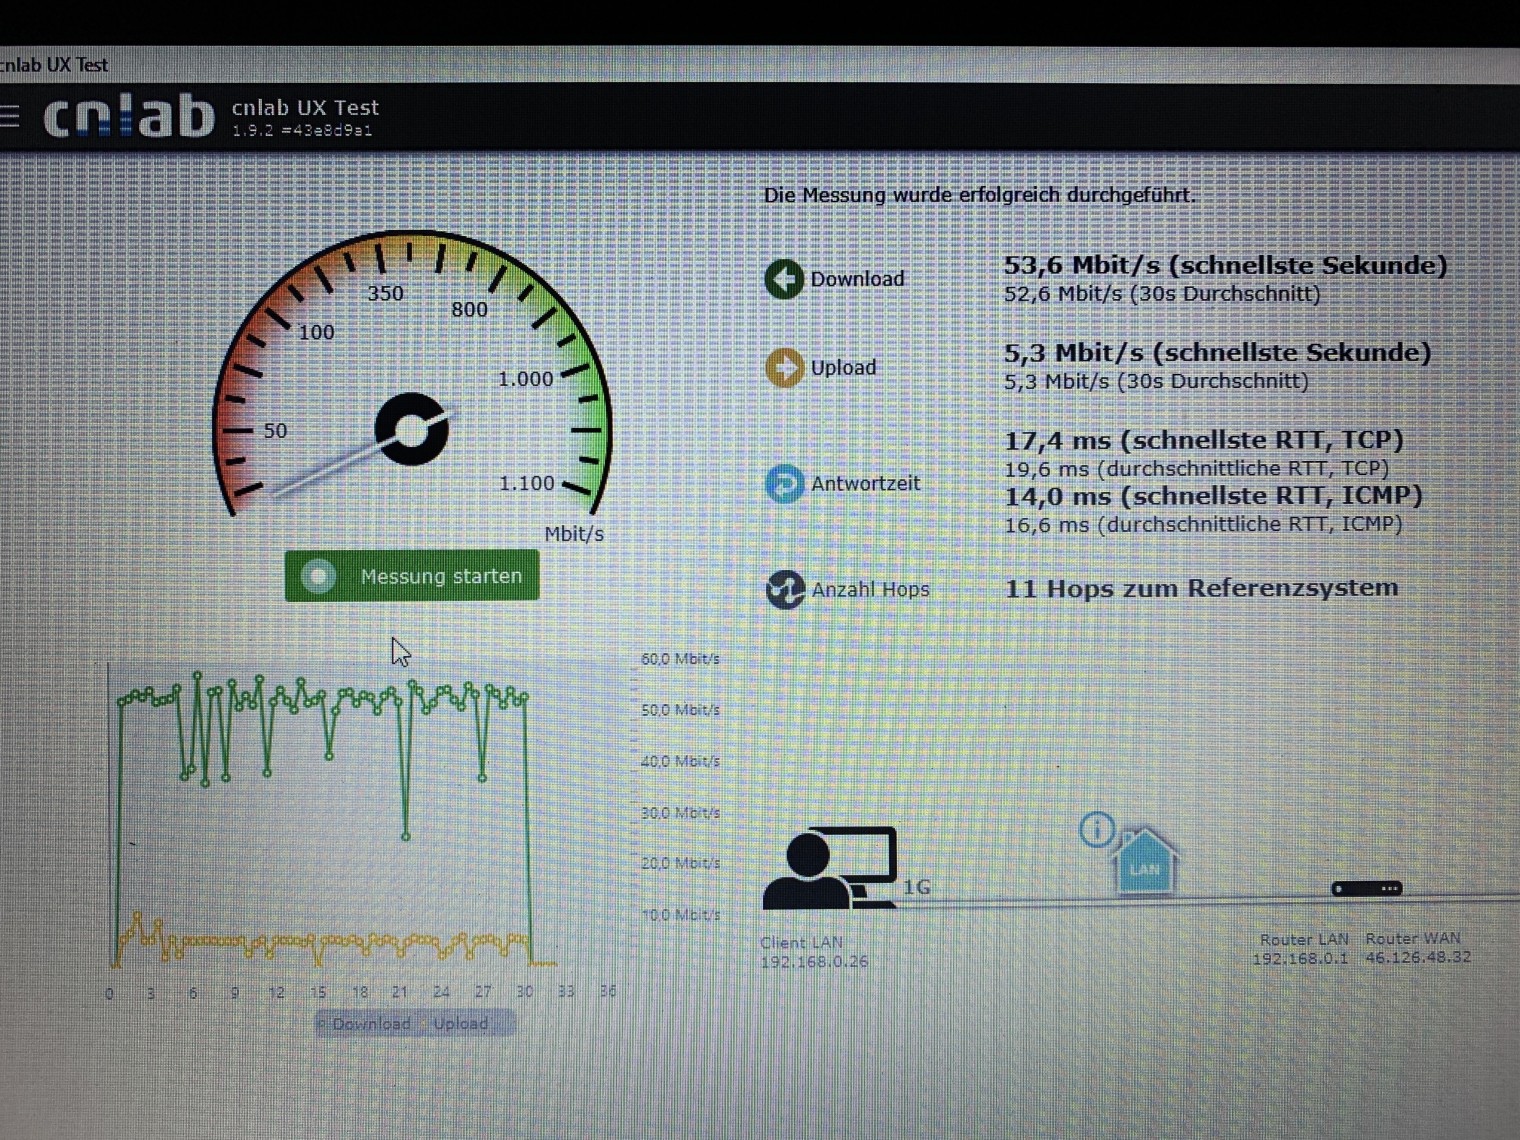Click the router device icon
The width and height of the screenshot is (1520, 1140).
1366,888
